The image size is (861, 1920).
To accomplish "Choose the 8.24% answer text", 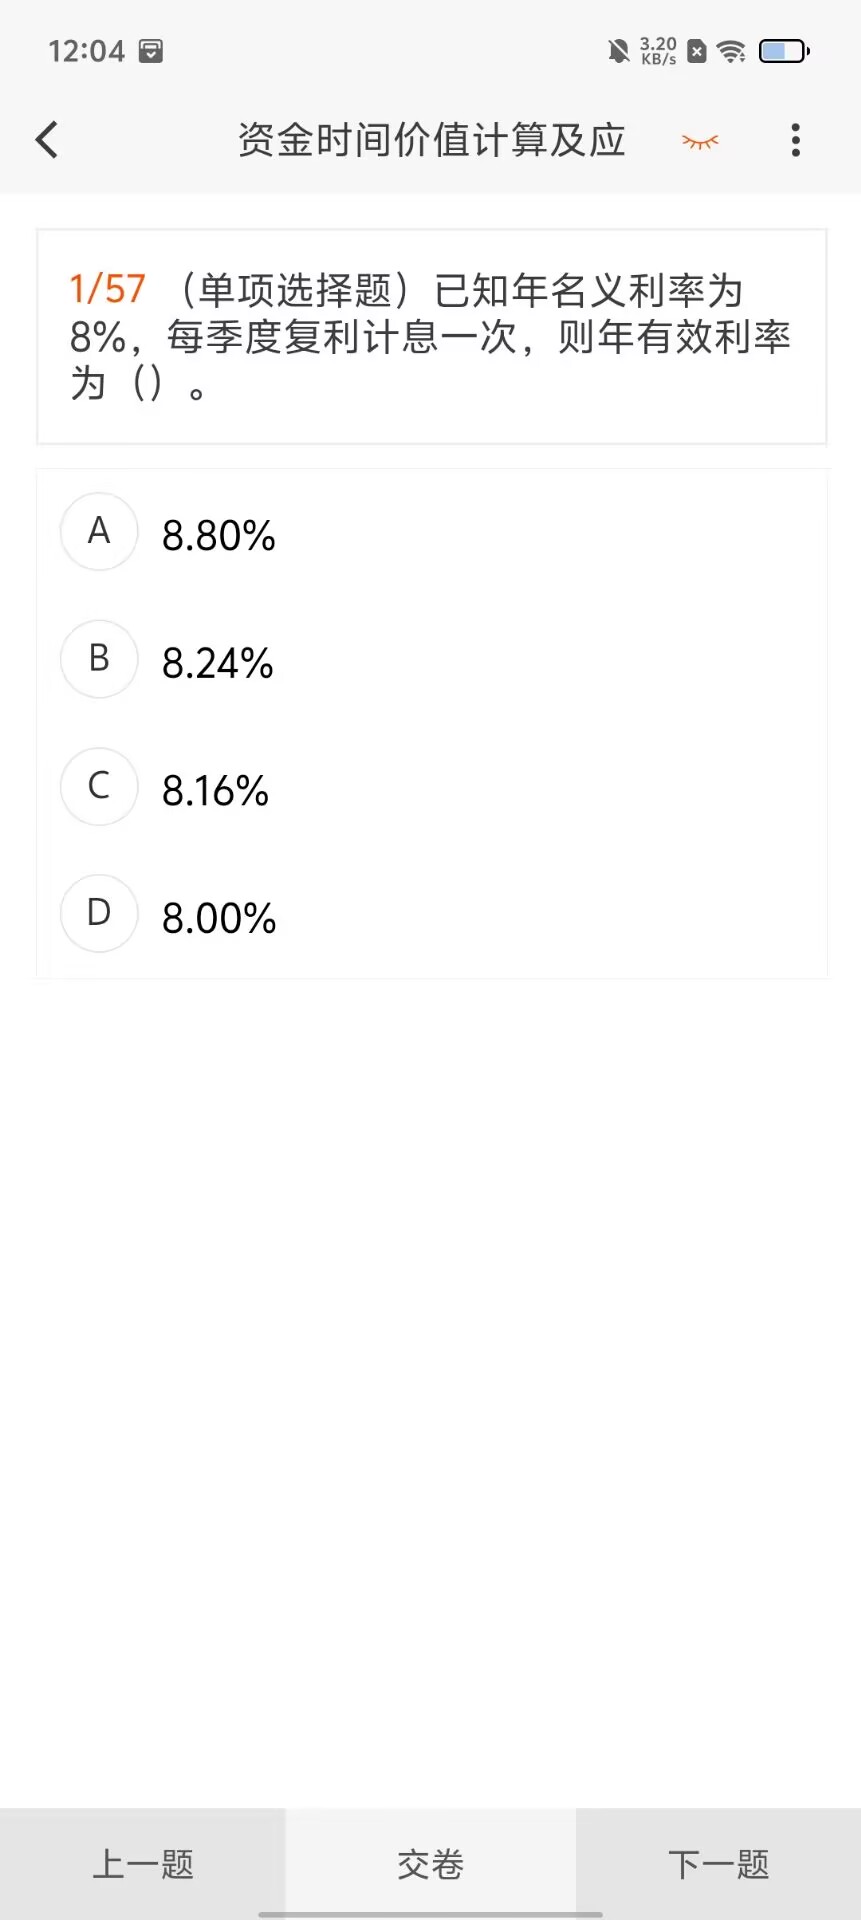I will (x=218, y=663).
